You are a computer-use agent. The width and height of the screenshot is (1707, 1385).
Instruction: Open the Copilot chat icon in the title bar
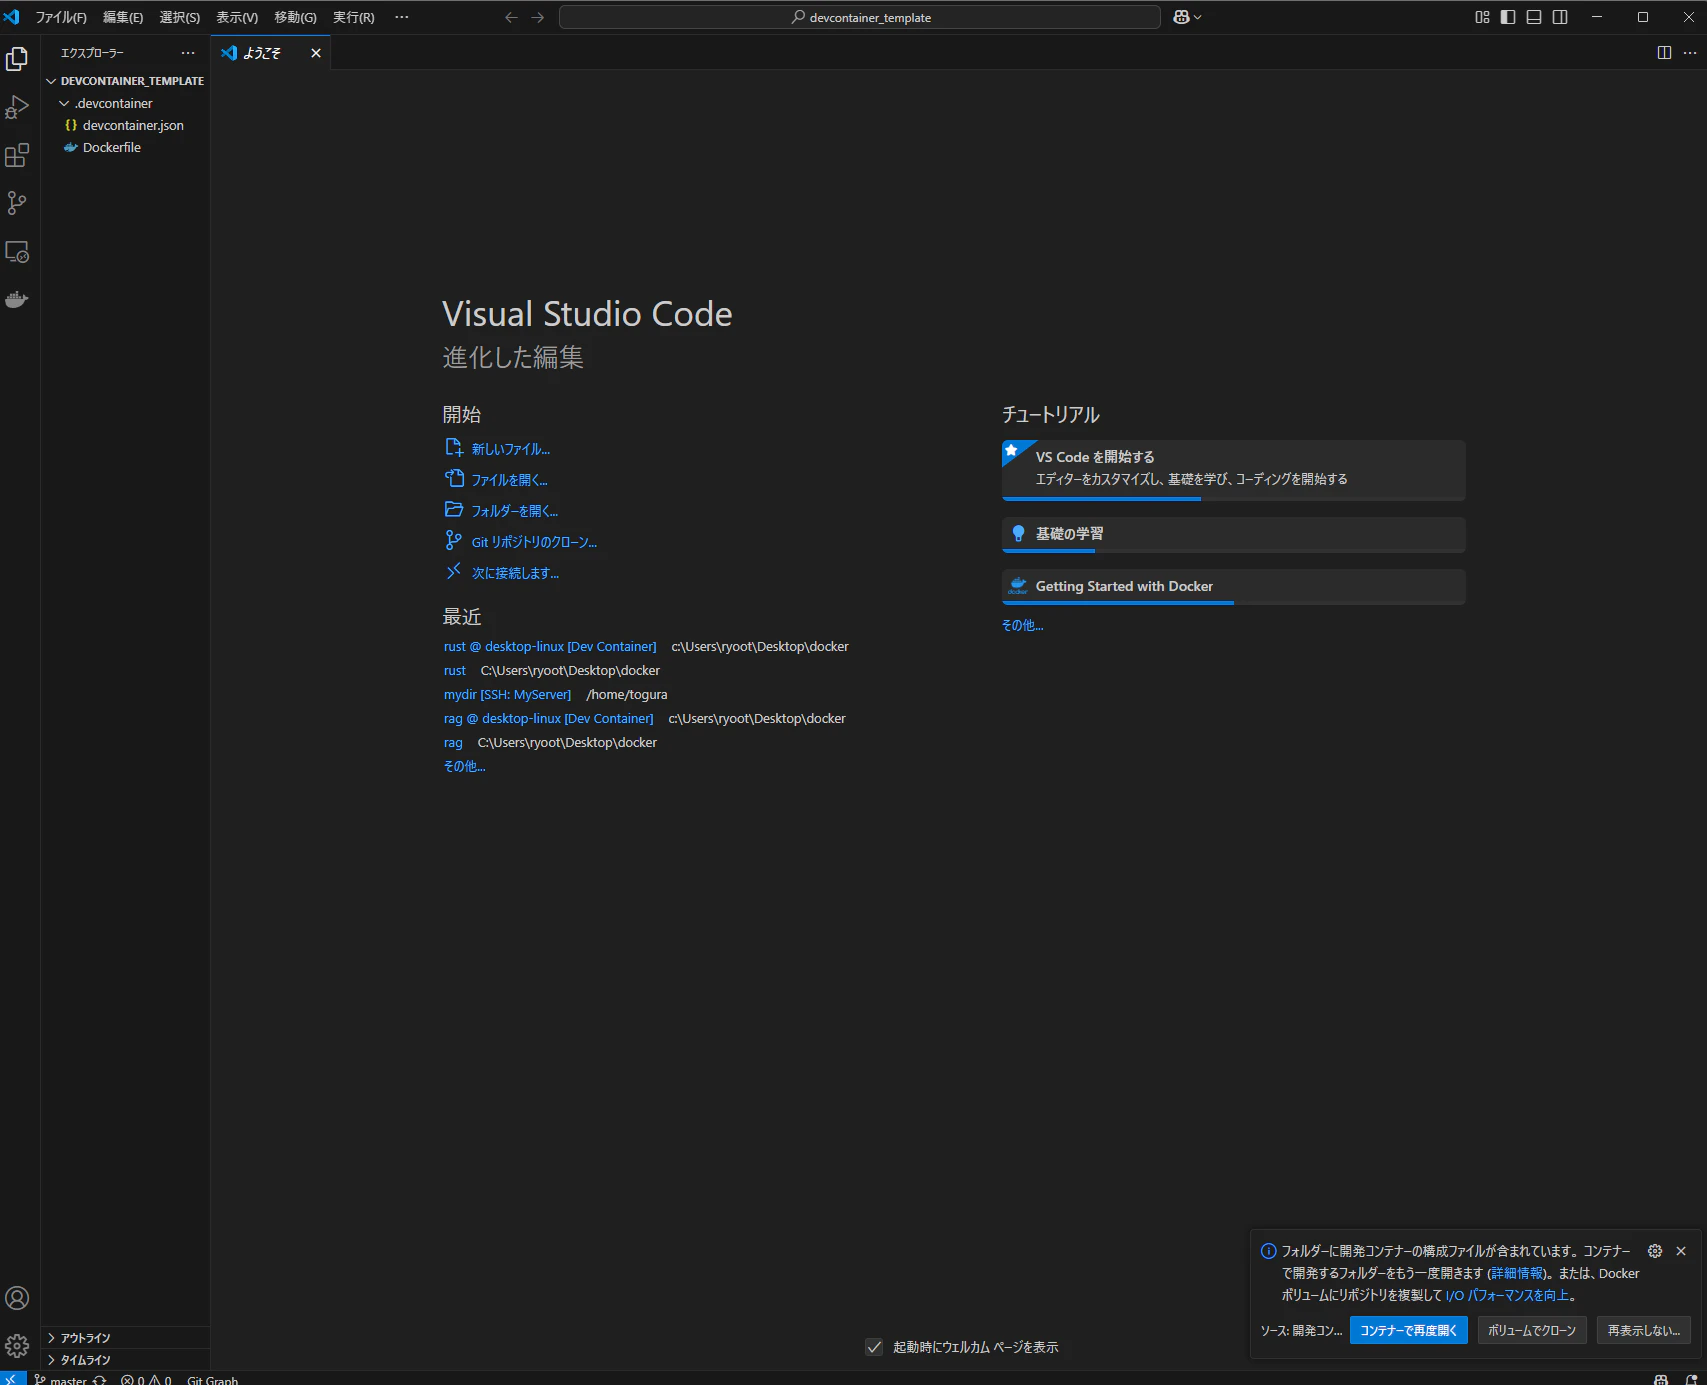coord(1181,17)
